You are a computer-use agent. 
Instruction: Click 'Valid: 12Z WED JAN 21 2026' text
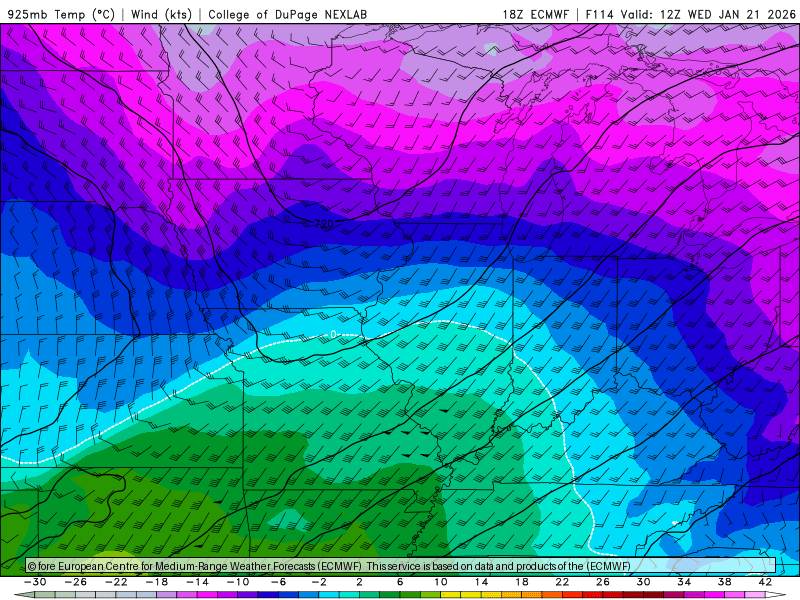(708, 14)
